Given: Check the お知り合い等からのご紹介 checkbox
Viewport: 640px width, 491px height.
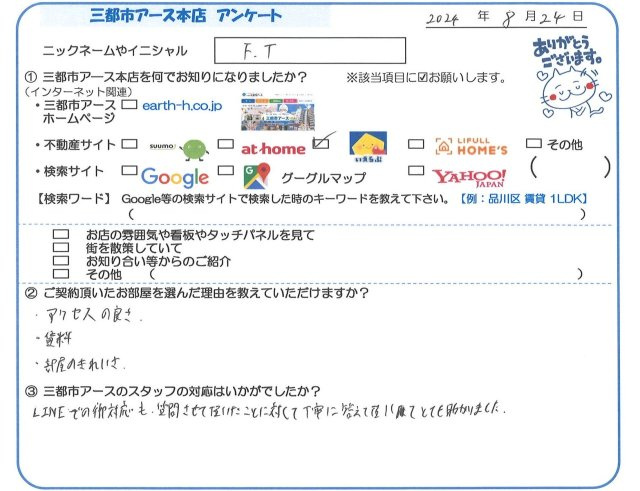Looking at the screenshot, I should (61, 260).
